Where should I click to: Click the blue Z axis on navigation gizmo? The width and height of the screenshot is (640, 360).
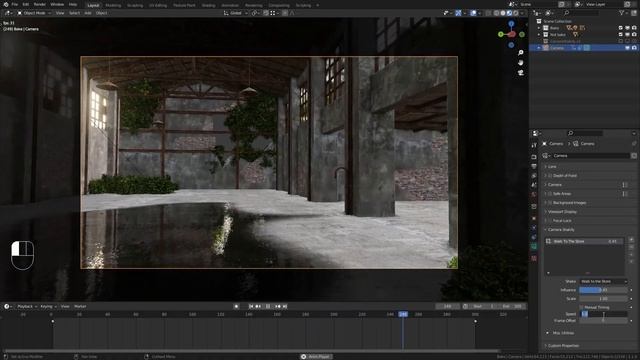(511, 24)
